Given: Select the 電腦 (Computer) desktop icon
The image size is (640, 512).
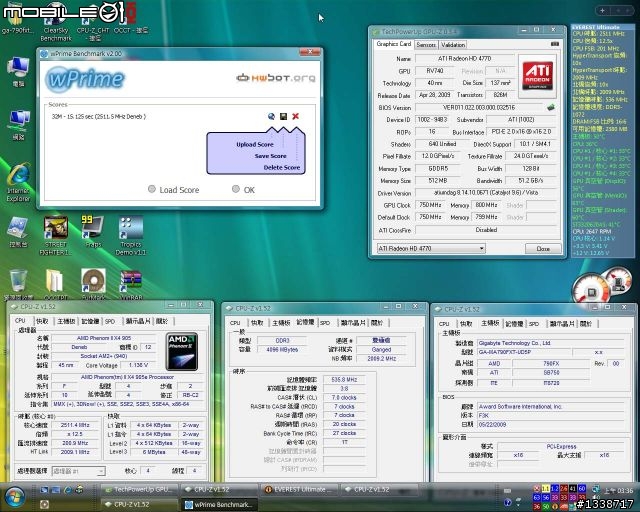Looking at the screenshot, I should tap(18, 72).
